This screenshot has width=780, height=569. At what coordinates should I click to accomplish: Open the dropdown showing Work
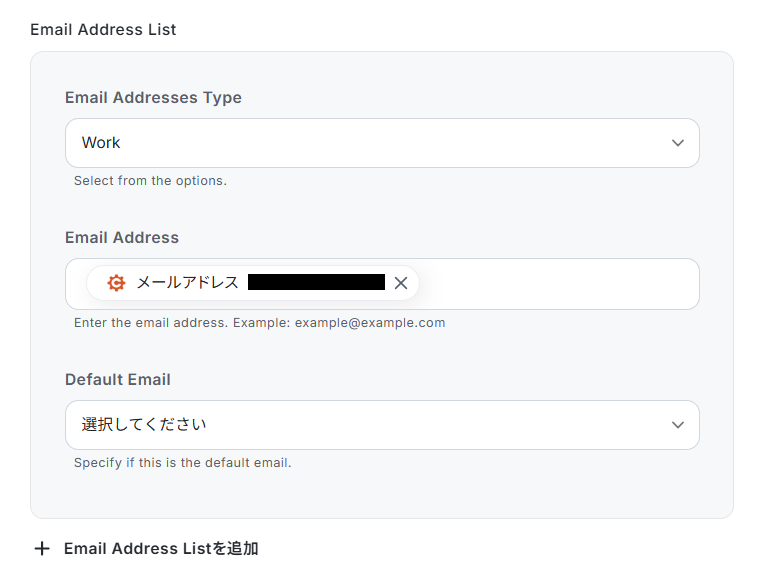pyautogui.click(x=381, y=143)
